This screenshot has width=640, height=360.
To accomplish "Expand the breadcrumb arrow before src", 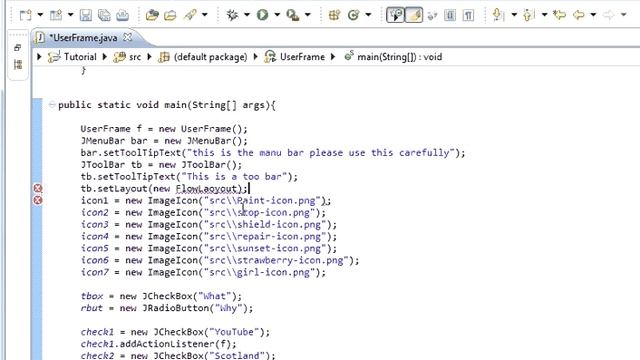I will 104,57.
